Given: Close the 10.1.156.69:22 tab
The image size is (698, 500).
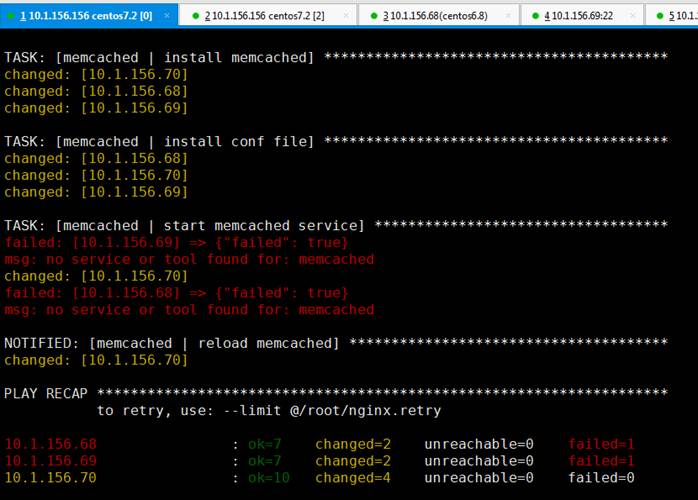Looking at the screenshot, I should coord(633,16).
